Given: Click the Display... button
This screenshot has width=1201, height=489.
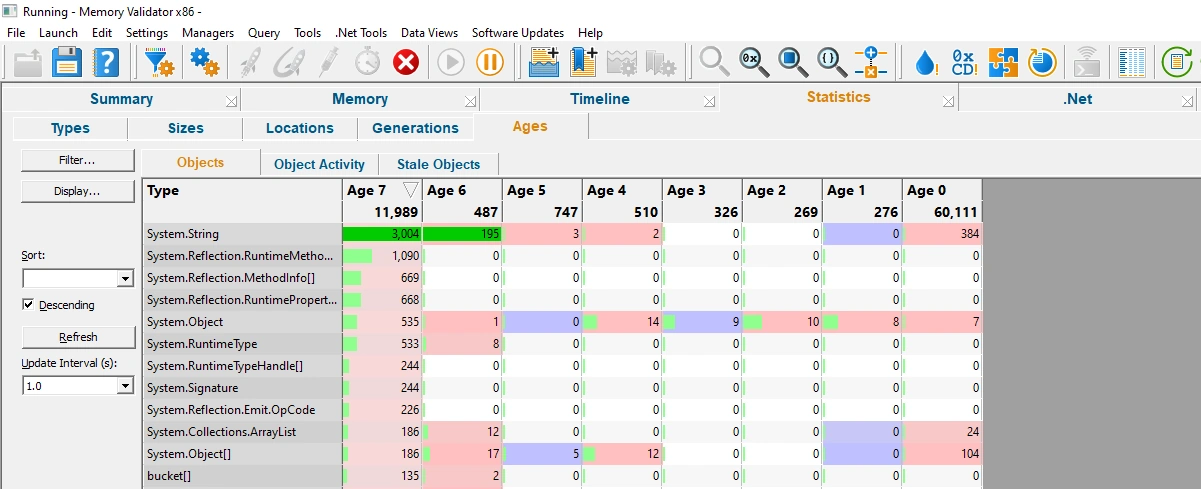Looking at the screenshot, I should pos(77,191).
